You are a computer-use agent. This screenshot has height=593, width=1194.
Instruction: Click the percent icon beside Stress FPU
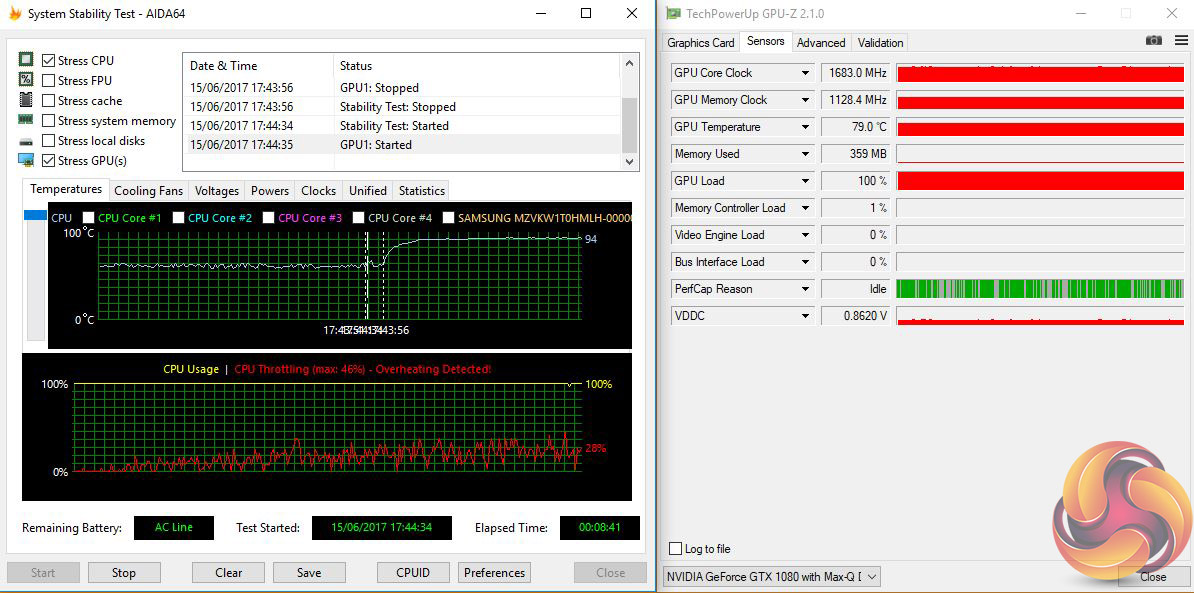tap(26, 80)
